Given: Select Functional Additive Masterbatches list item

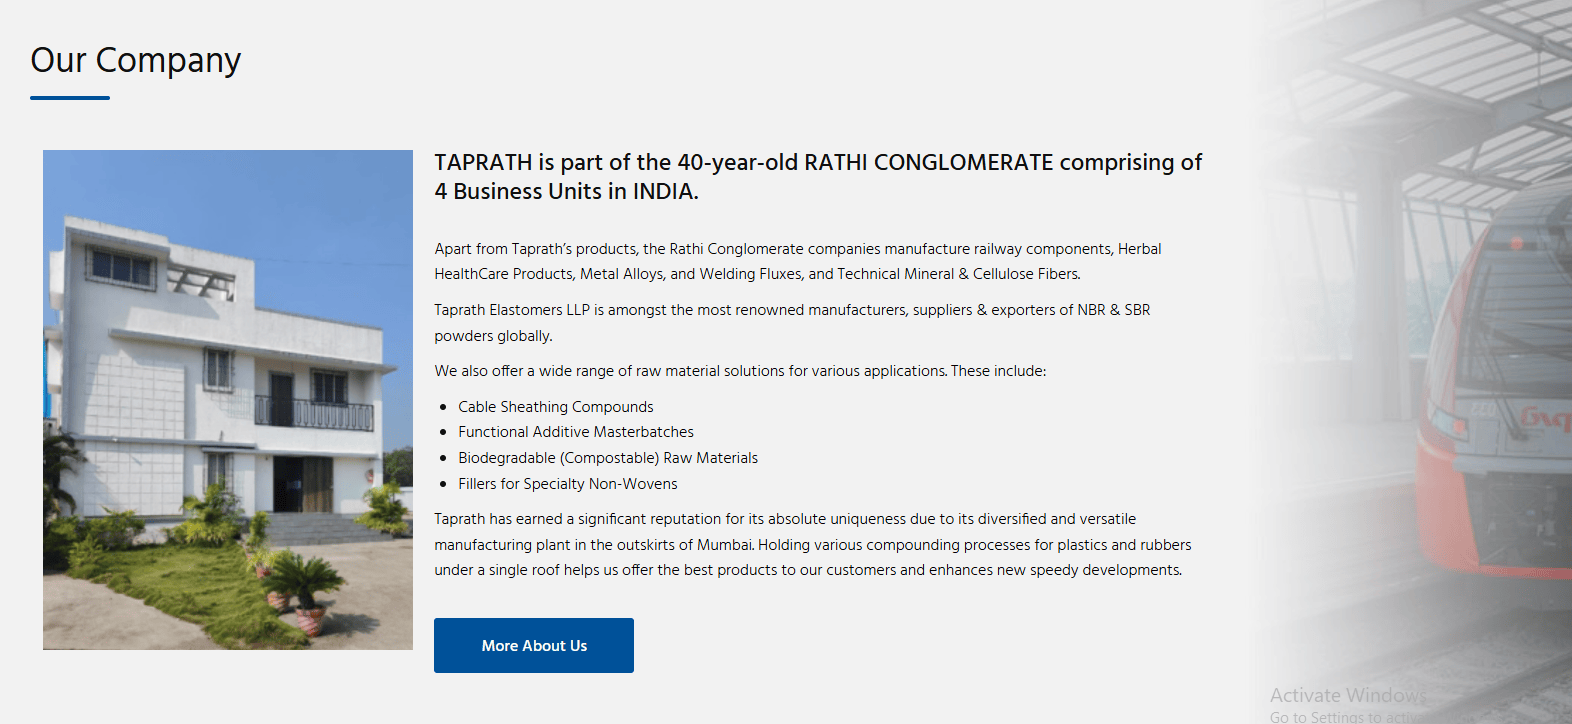Looking at the screenshot, I should pos(576,432).
